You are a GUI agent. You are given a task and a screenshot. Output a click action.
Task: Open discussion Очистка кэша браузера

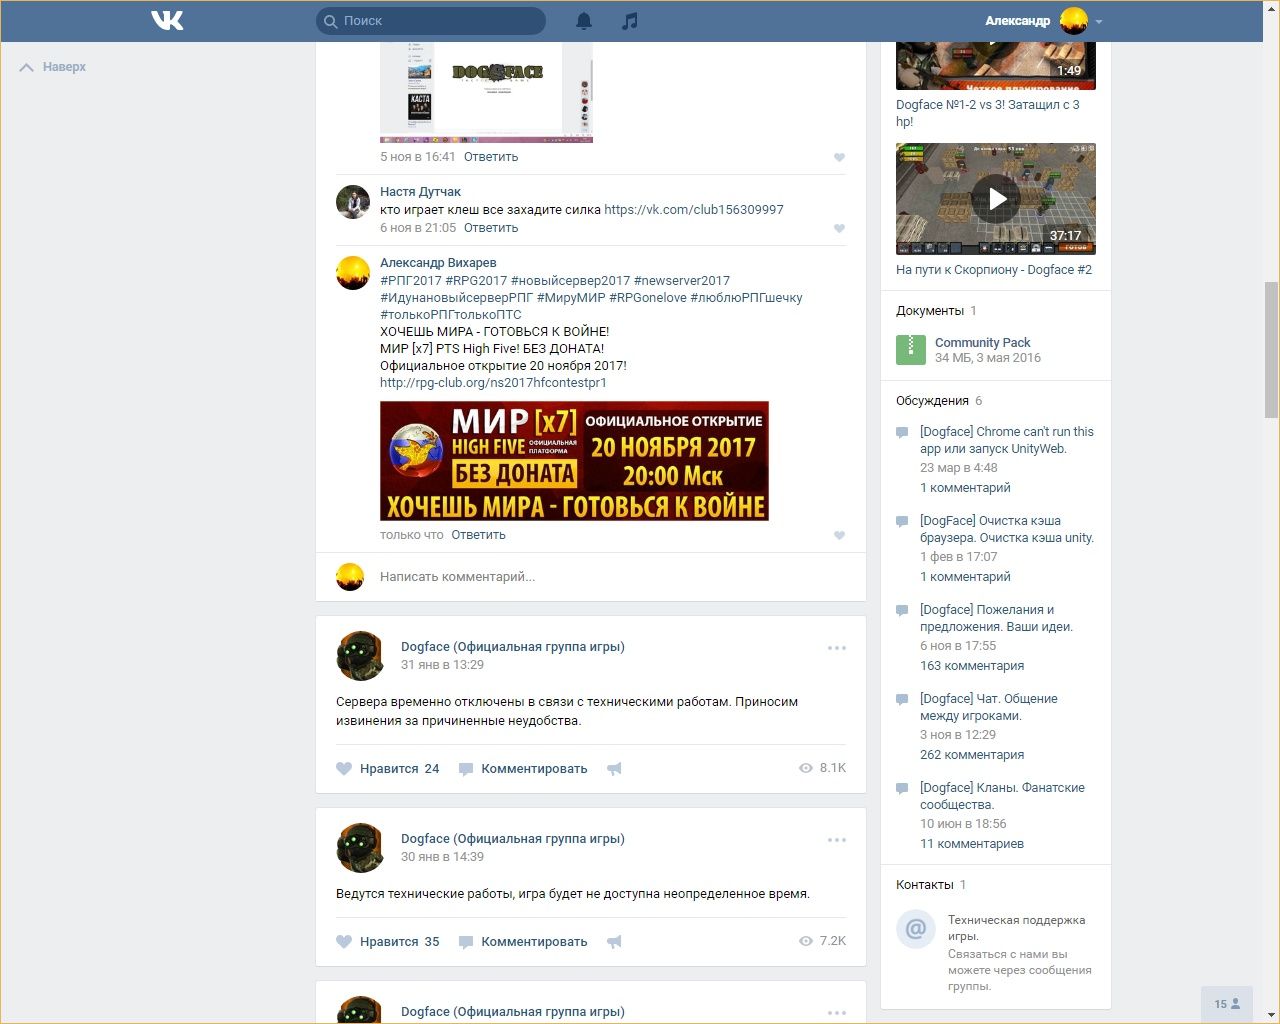click(1007, 530)
